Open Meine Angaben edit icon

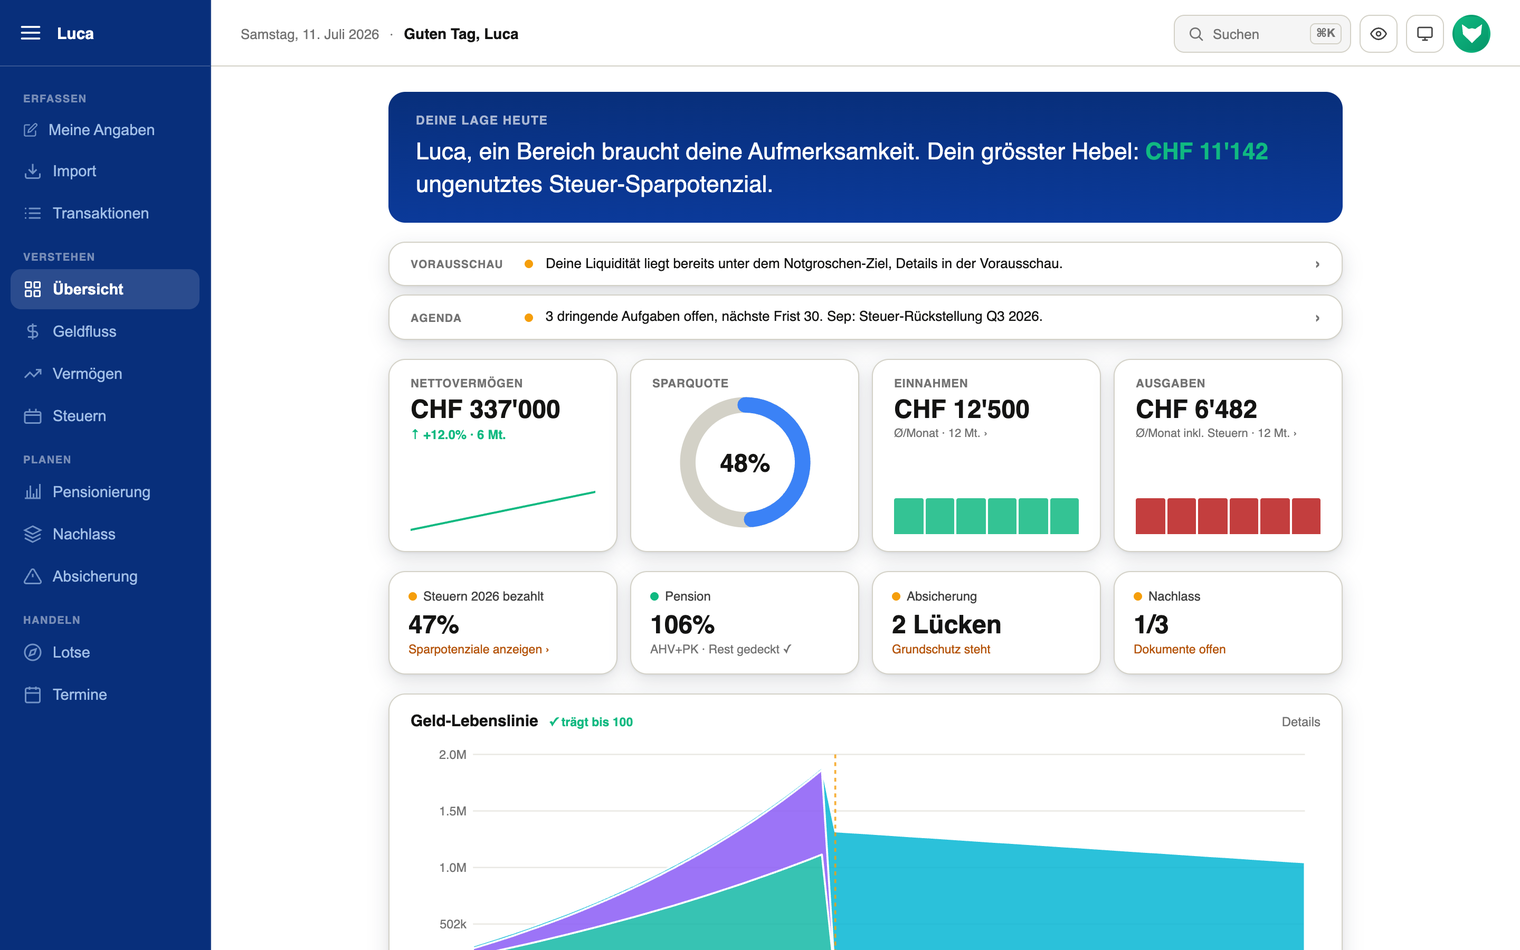(31, 130)
